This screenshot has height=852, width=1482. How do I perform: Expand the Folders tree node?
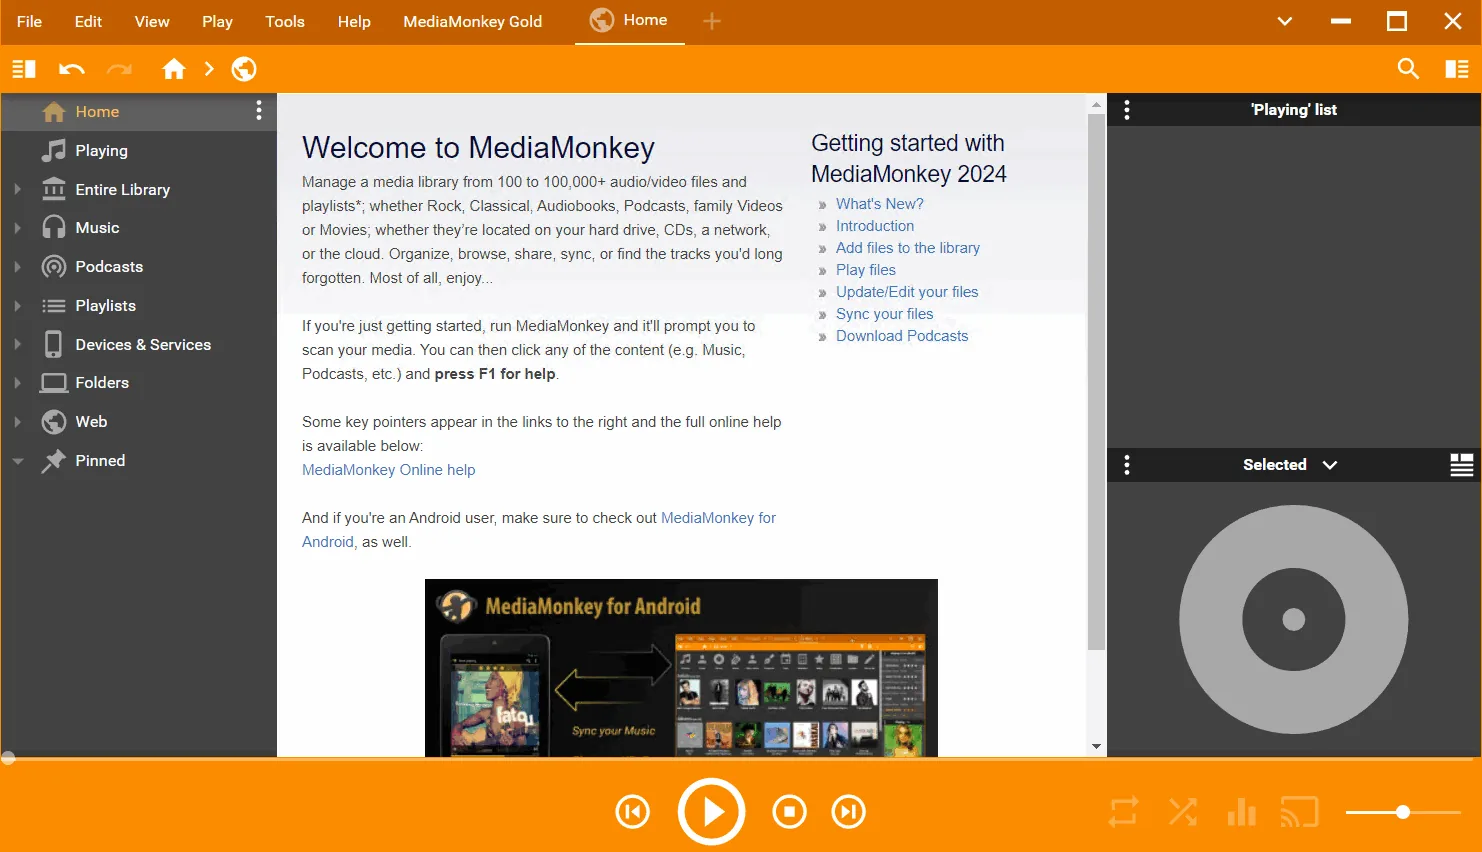click(17, 383)
